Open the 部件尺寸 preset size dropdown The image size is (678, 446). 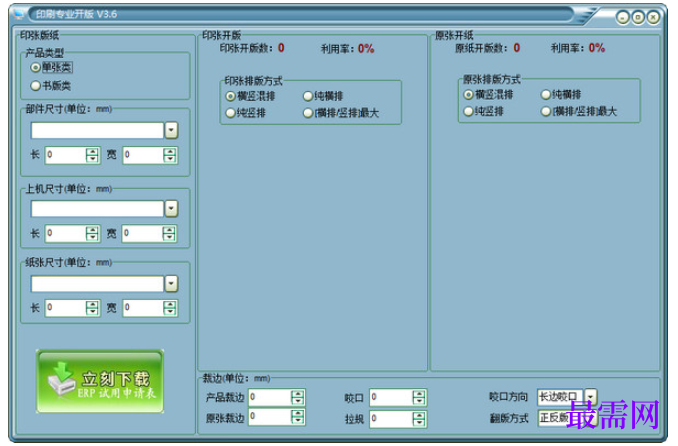pos(171,130)
